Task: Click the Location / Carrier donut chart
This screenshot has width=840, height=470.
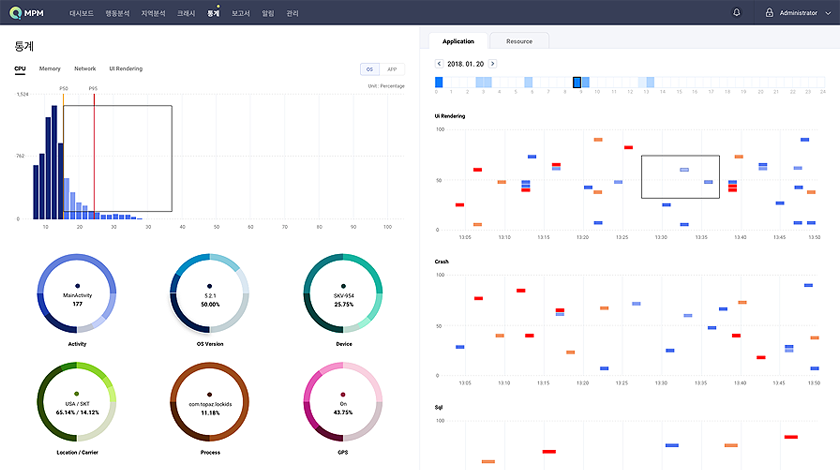Action: click(77, 402)
